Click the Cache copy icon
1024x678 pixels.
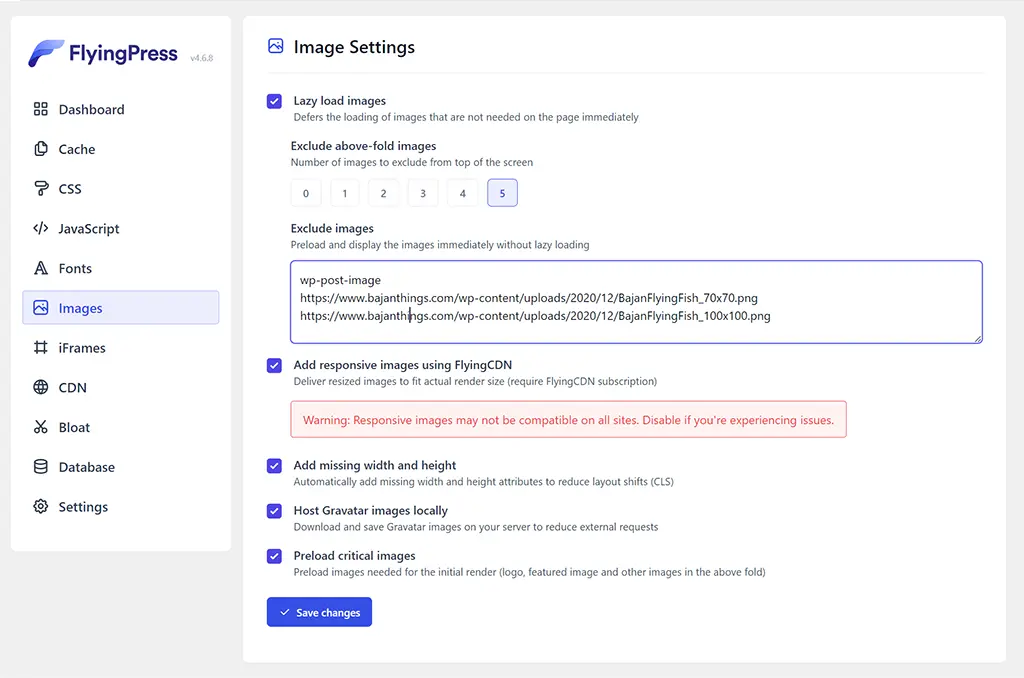pyautogui.click(x=40, y=149)
